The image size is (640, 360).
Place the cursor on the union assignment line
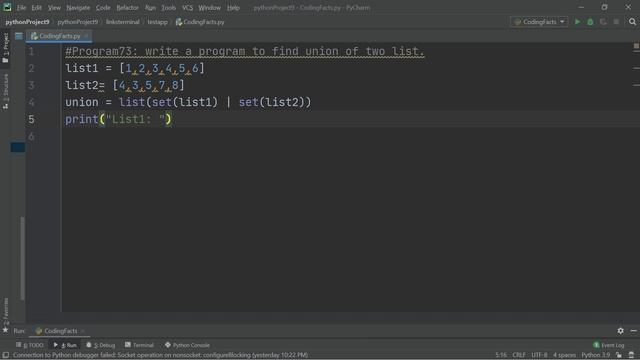click(x=188, y=102)
